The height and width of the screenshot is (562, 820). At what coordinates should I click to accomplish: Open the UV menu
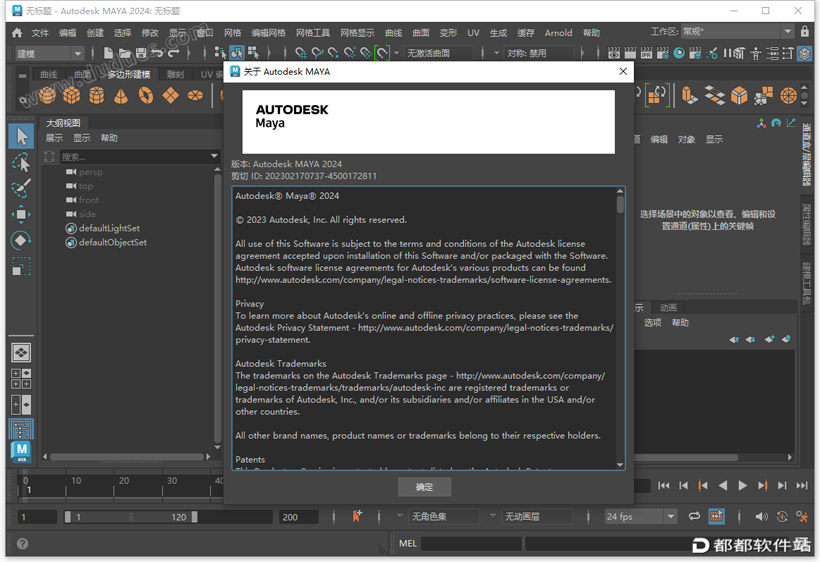tap(473, 33)
